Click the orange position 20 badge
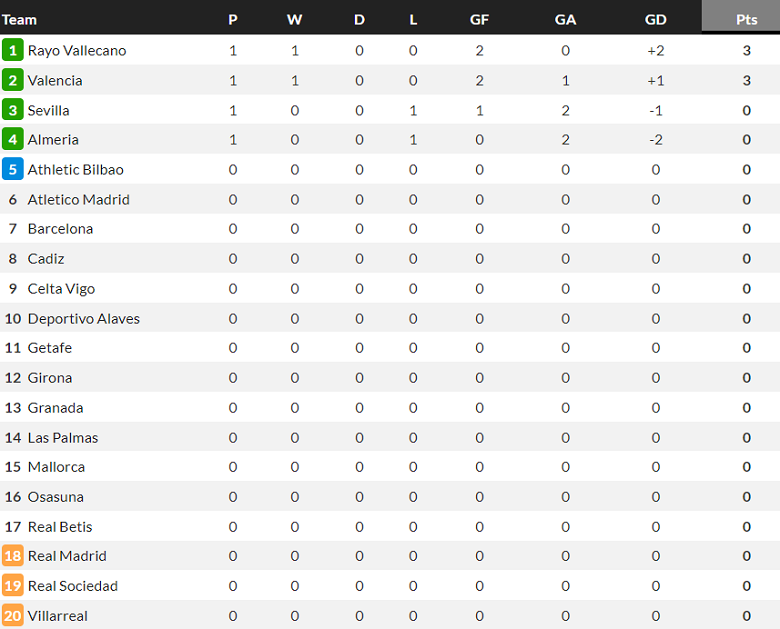 click(13, 616)
